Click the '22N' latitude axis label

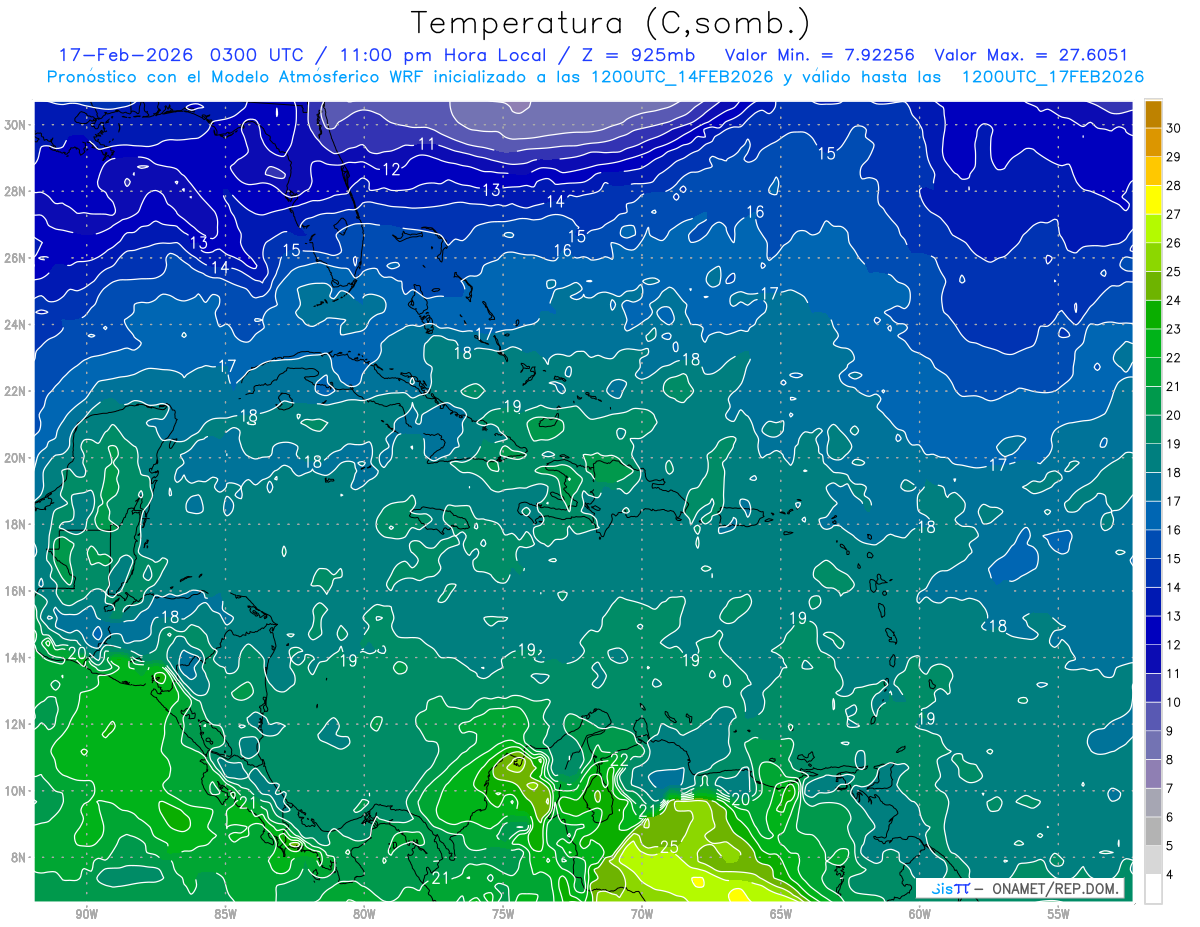pyautogui.click(x=16, y=391)
